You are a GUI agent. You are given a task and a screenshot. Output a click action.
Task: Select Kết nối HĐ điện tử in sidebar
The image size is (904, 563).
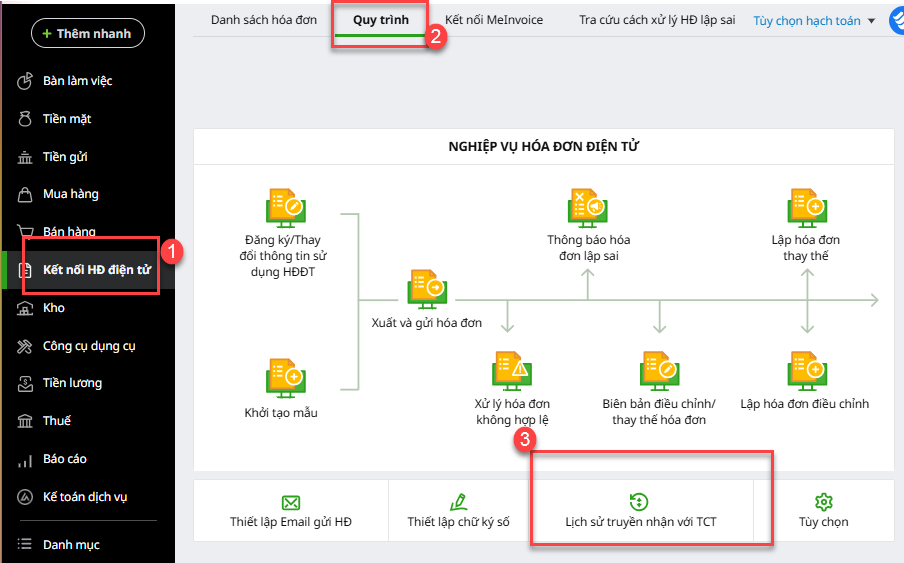click(96, 270)
